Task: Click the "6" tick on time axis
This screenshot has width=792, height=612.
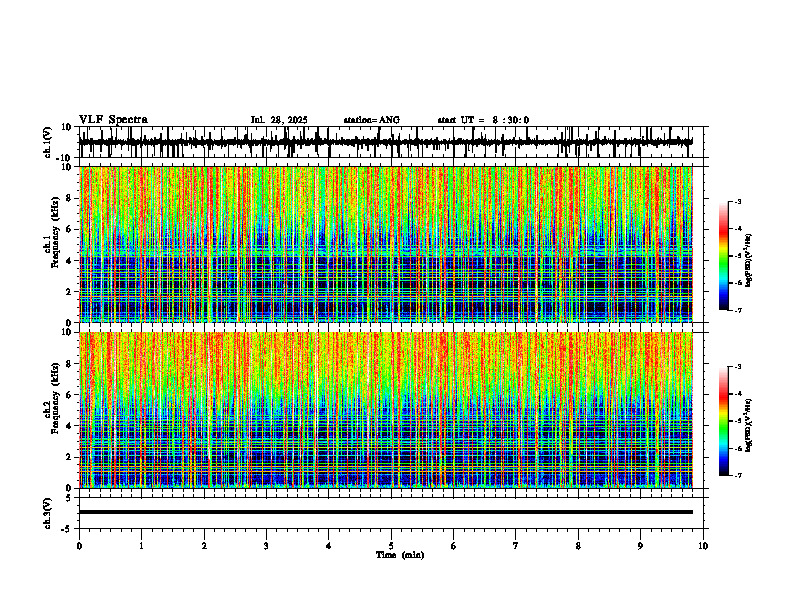Action: coord(454,546)
